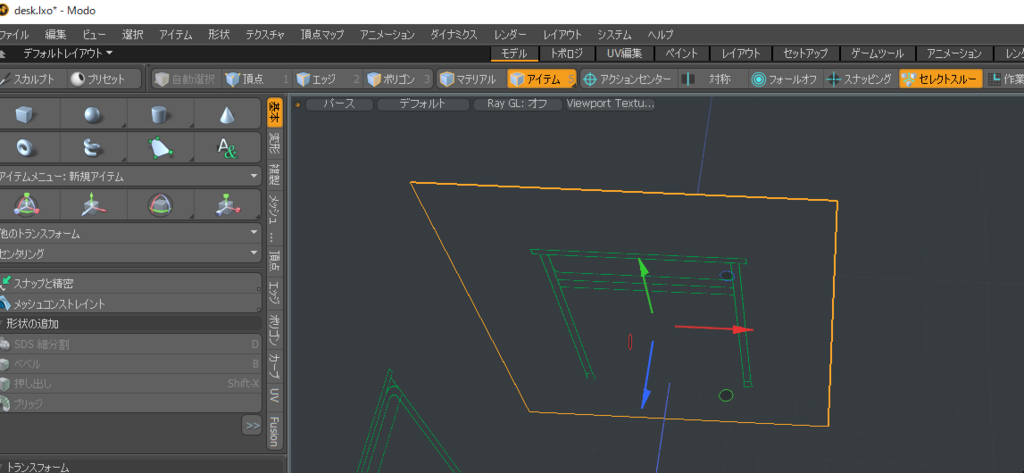Open センタリング dropdown
The width and height of the screenshot is (1024, 473).
[131, 253]
